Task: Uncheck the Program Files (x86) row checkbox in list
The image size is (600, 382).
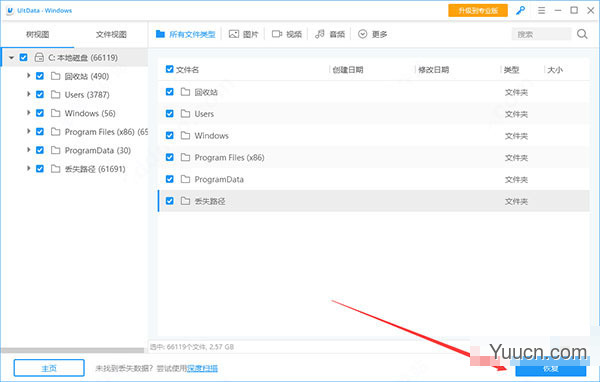Action: tap(170, 157)
